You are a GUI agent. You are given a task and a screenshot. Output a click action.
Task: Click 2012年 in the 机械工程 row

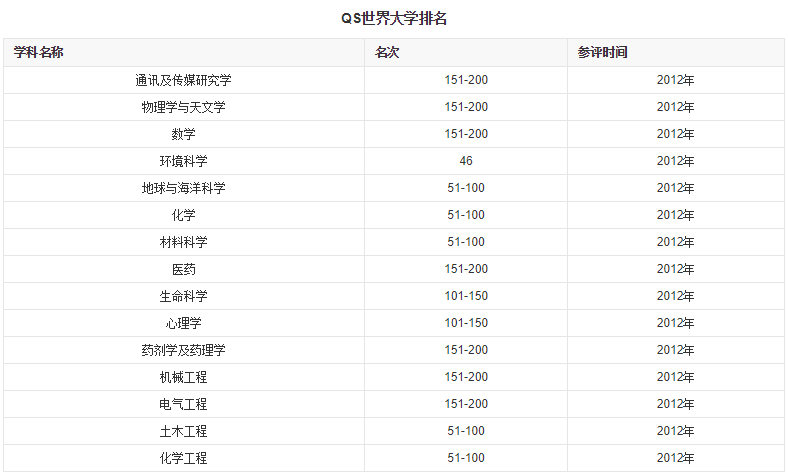point(675,377)
